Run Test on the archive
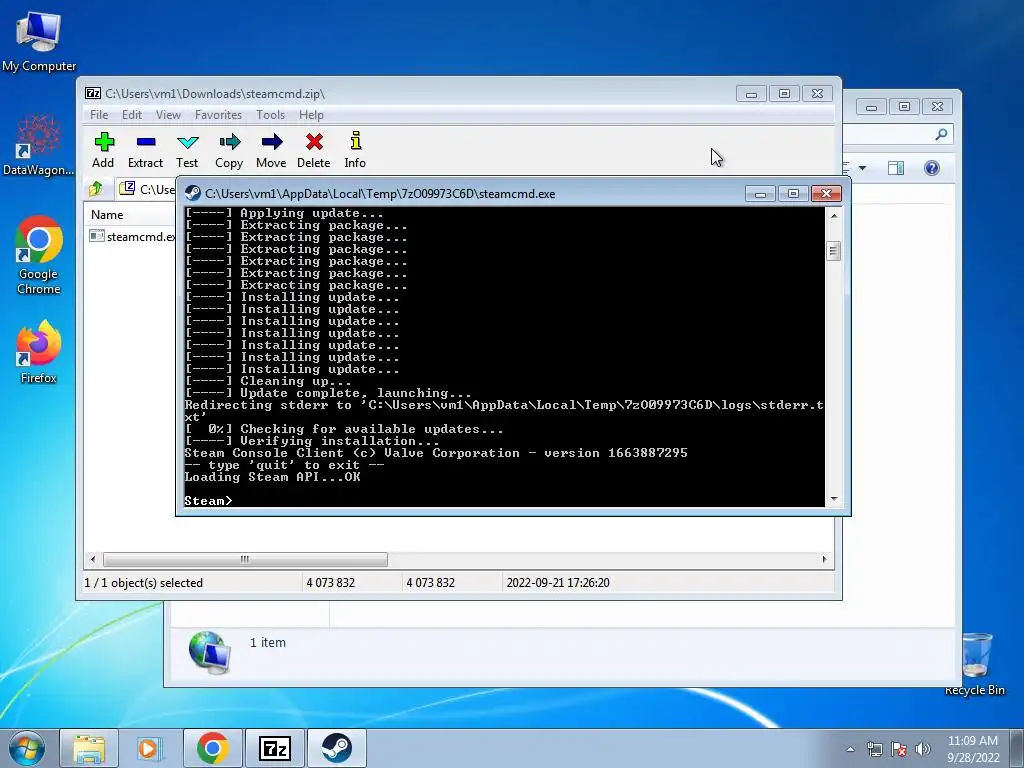The width and height of the screenshot is (1024, 768). point(187,150)
